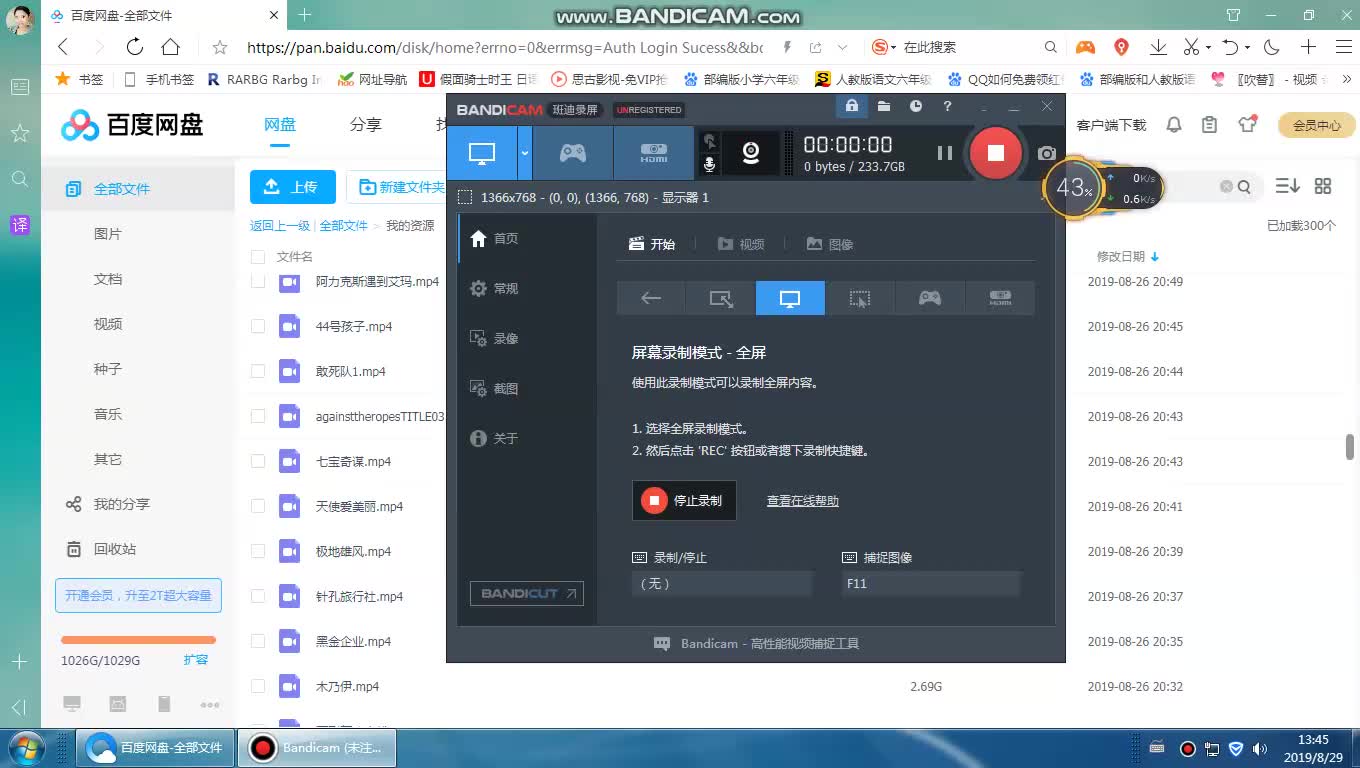Screen dimensions: 1360x768
Task: Sort by 修改日期 column arrow
Action: 1155,257
